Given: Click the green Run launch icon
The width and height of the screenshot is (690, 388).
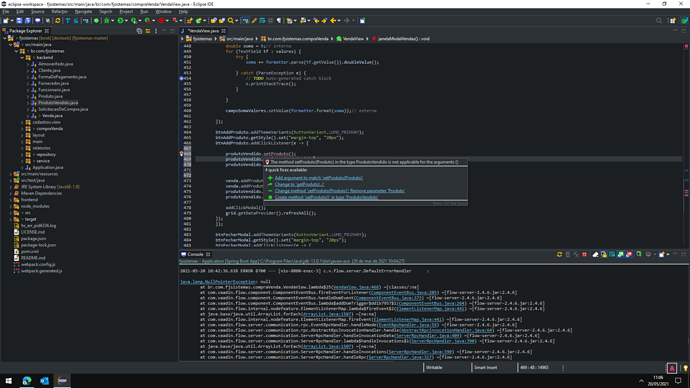Looking at the screenshot, I should point(120,21).
